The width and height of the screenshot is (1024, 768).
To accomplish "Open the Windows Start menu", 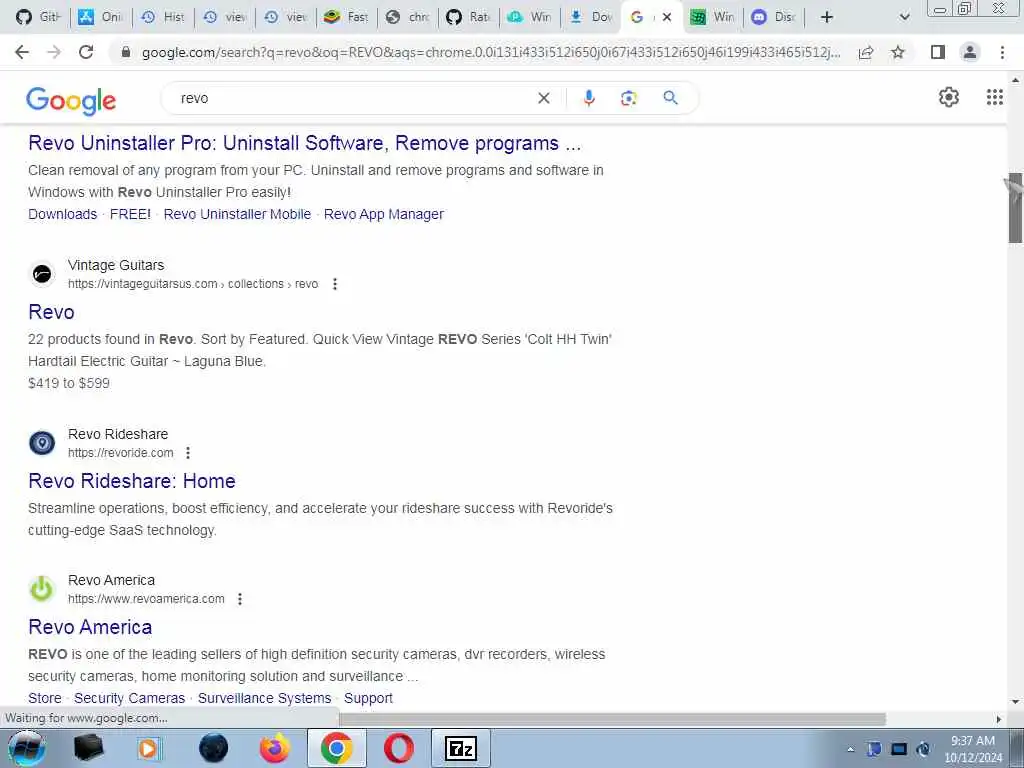I will (x=26, y=748).
